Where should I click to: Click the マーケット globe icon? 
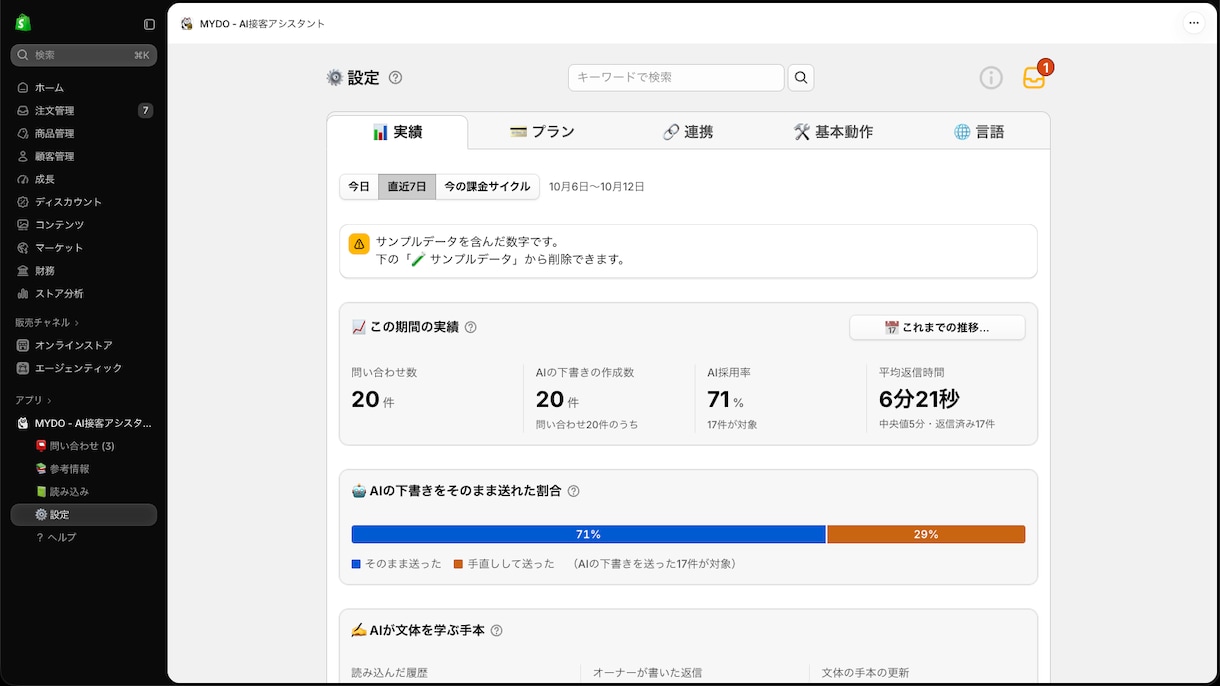pyautogui.click(x=23, y=248)
